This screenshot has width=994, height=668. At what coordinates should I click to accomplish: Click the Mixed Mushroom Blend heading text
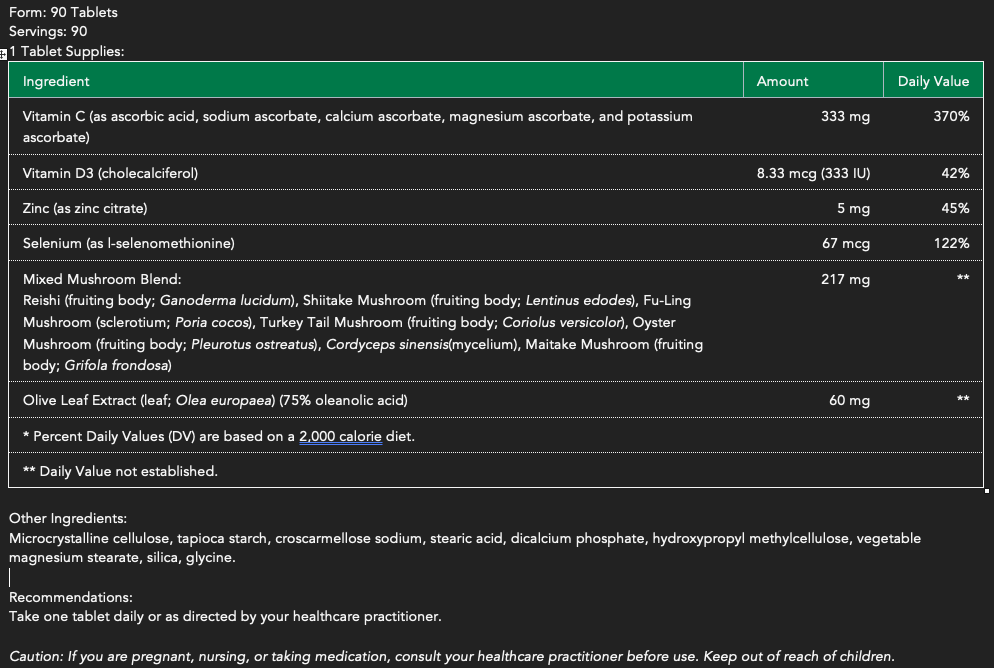coord(102,279)
